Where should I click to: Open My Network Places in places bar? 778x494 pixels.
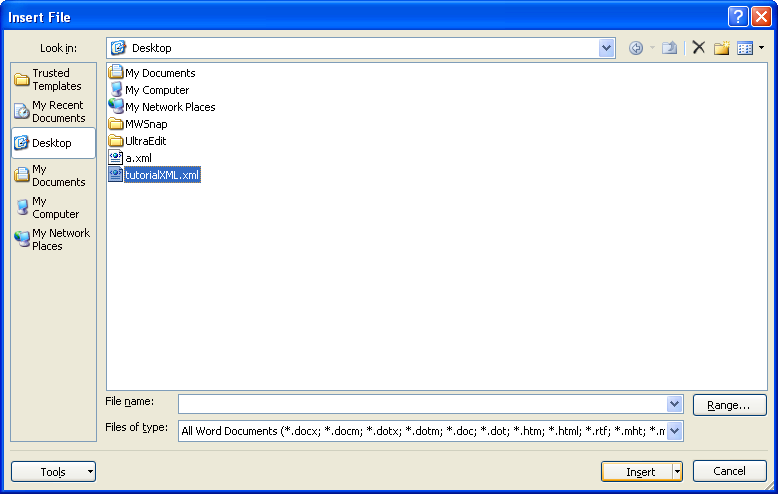52,240
